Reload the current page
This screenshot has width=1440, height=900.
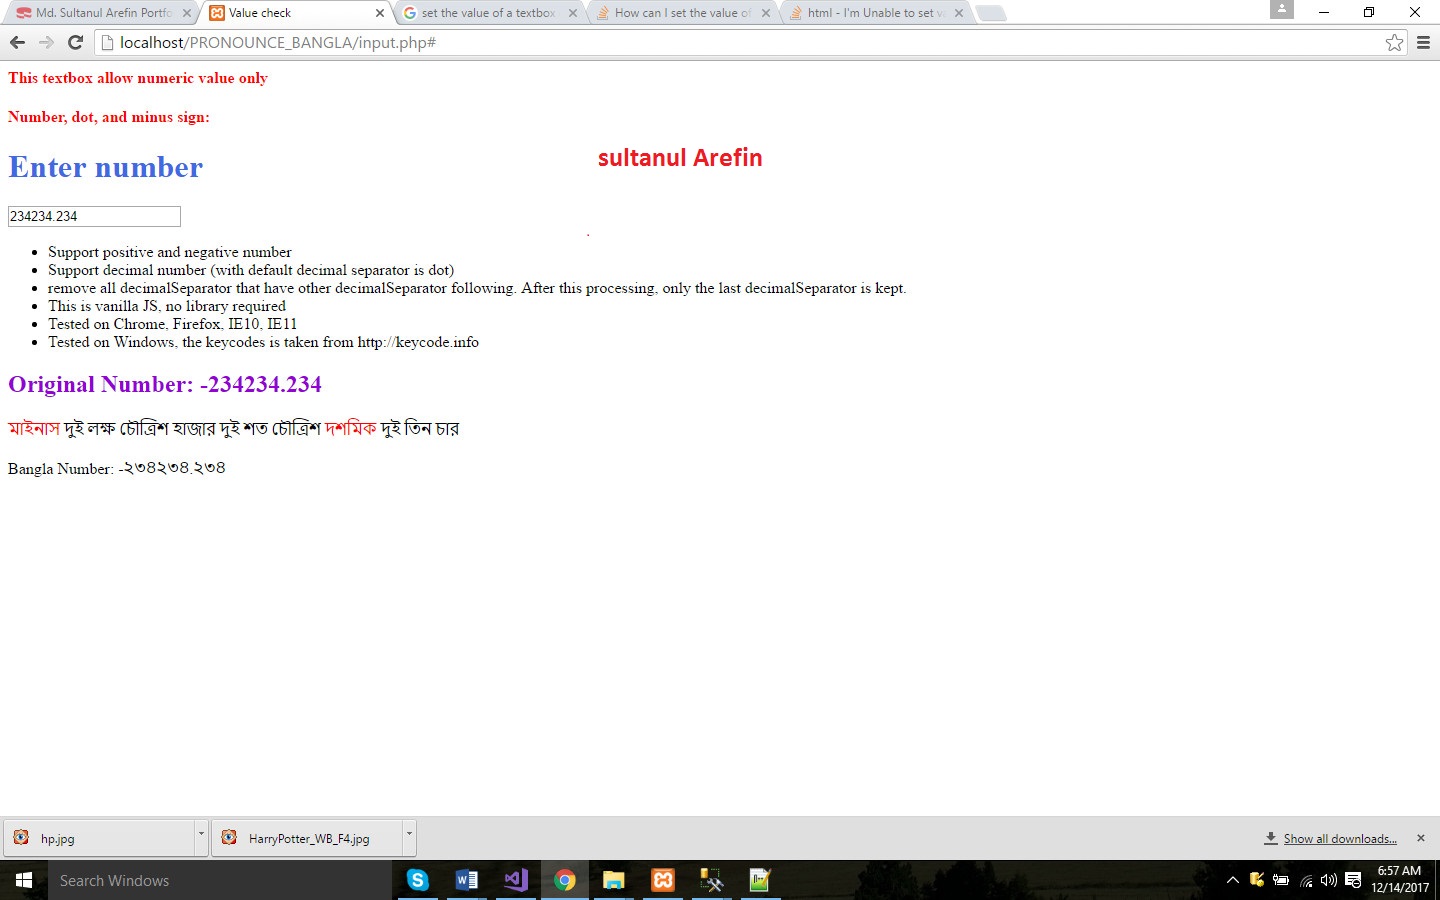click(75, 42)
